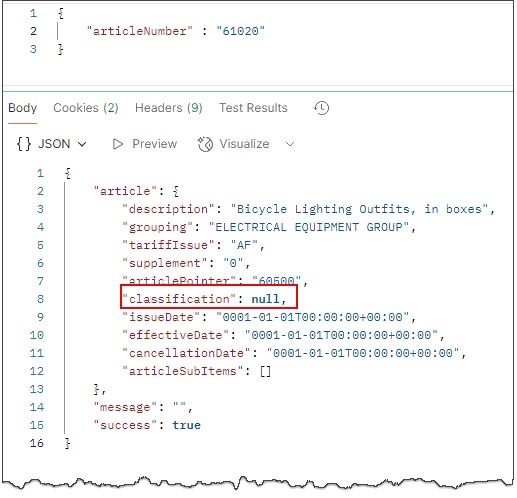Click the "cancellationDate" key

186,353
